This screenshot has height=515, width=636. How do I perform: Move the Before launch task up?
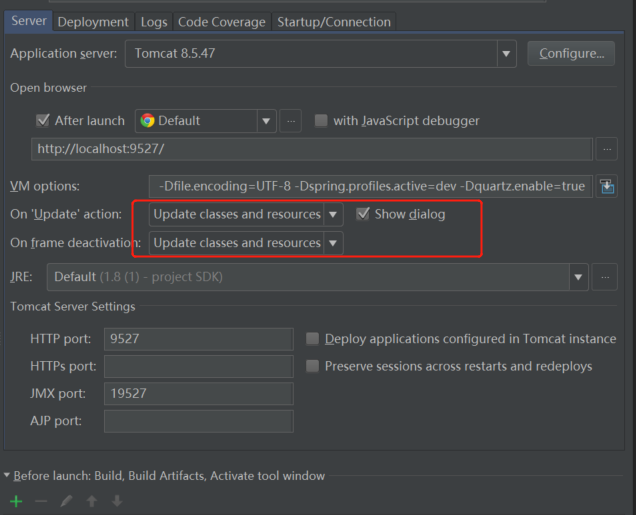[x=92, y=502]
